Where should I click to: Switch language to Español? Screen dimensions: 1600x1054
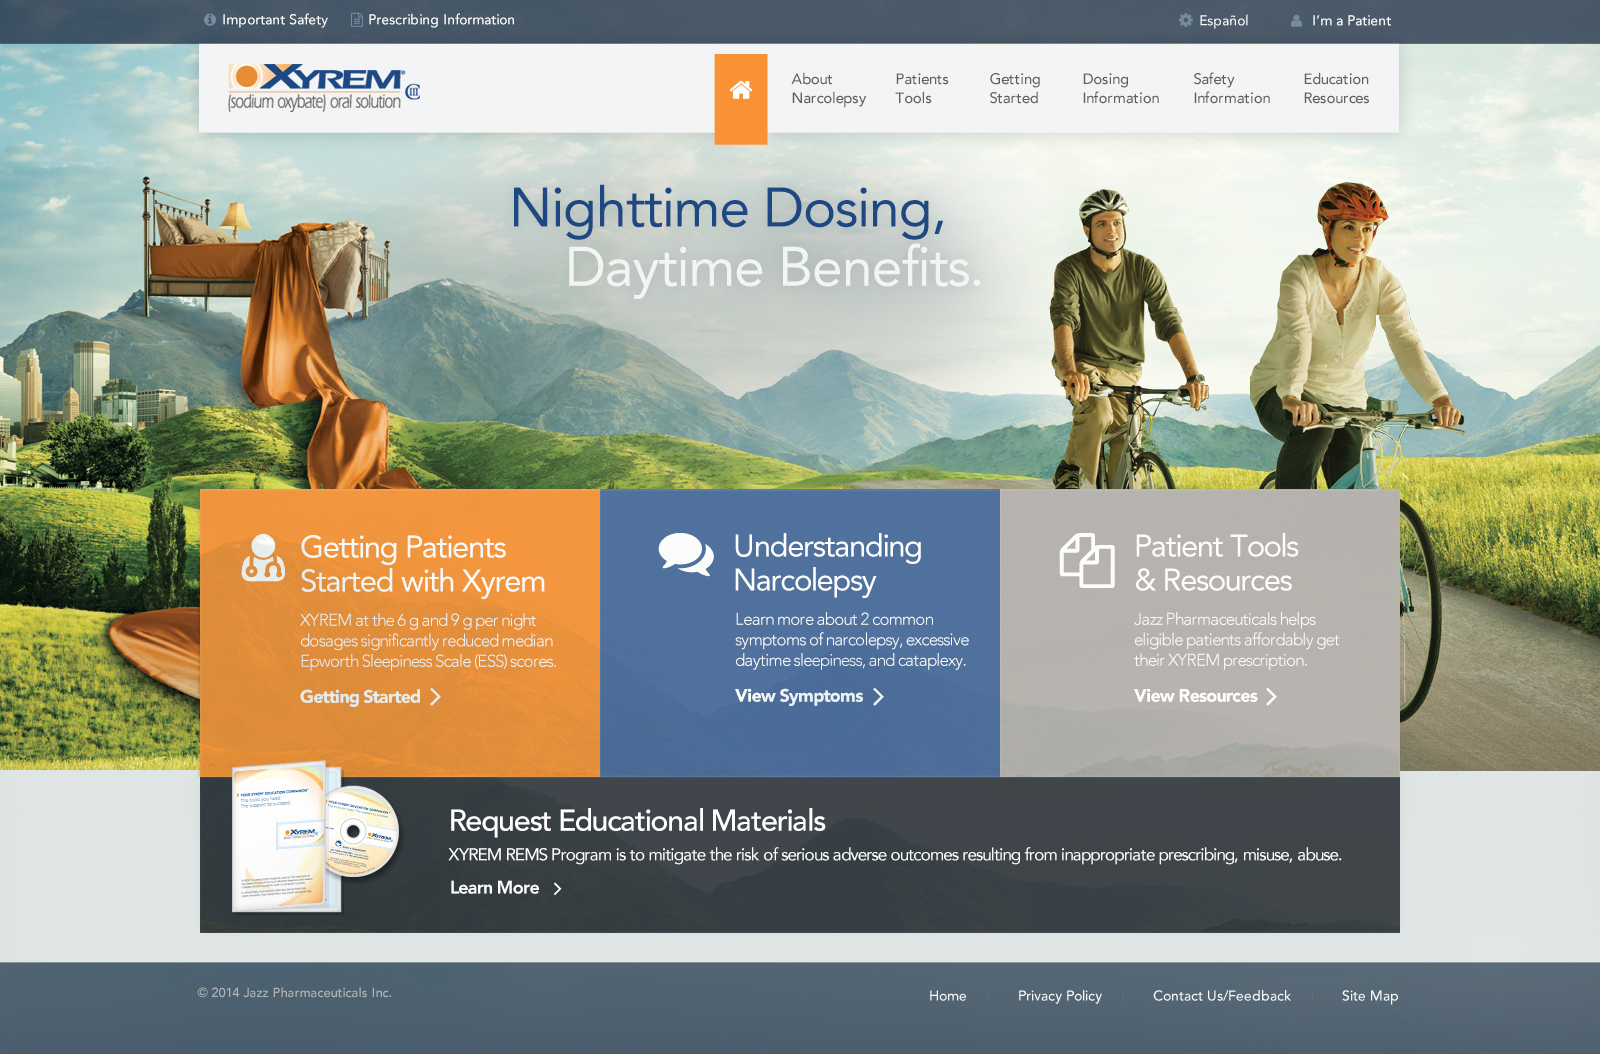point(1224,20)
